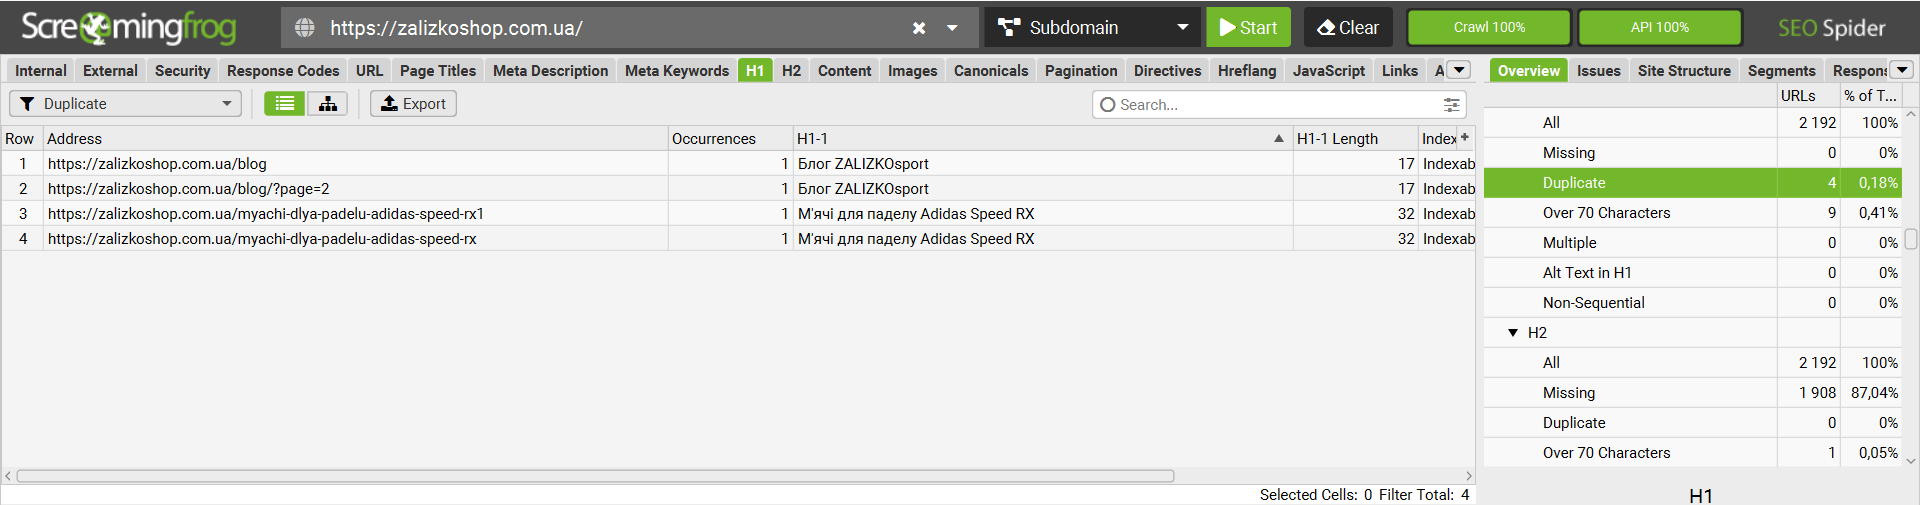Switch to the Issues tab
The height and width of the screenshot is (505, 1920).
coord(1598,71)
